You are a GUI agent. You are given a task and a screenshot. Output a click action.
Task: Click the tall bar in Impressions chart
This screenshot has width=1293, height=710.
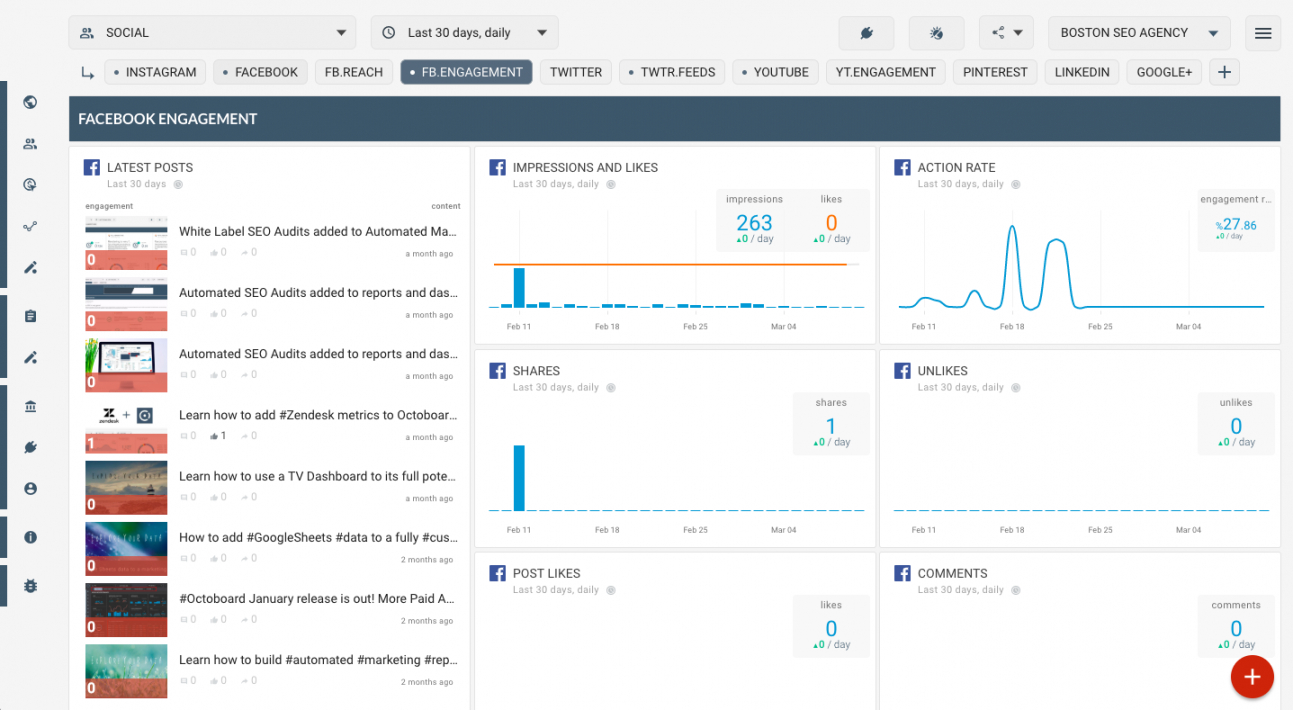pos(519,288)
